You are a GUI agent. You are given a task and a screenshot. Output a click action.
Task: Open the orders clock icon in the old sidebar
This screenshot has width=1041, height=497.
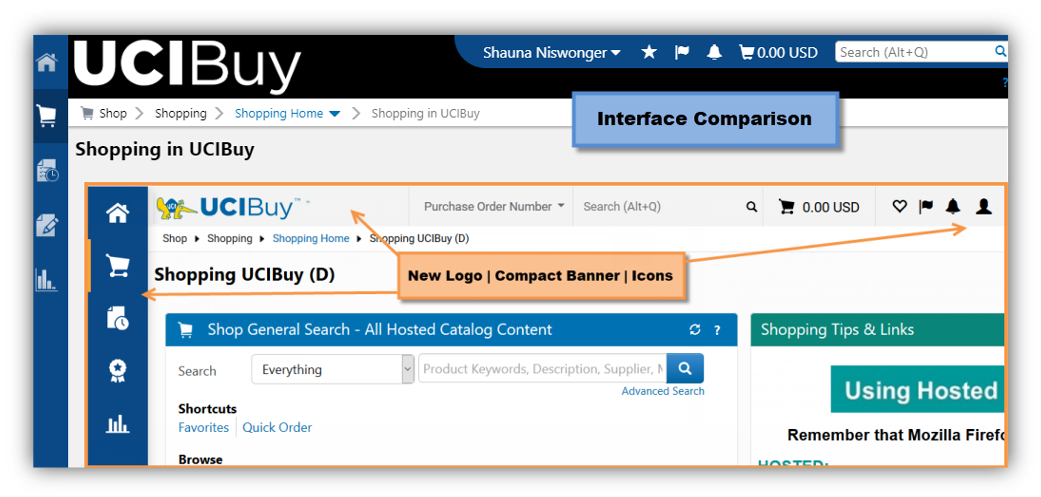[47, 171]
